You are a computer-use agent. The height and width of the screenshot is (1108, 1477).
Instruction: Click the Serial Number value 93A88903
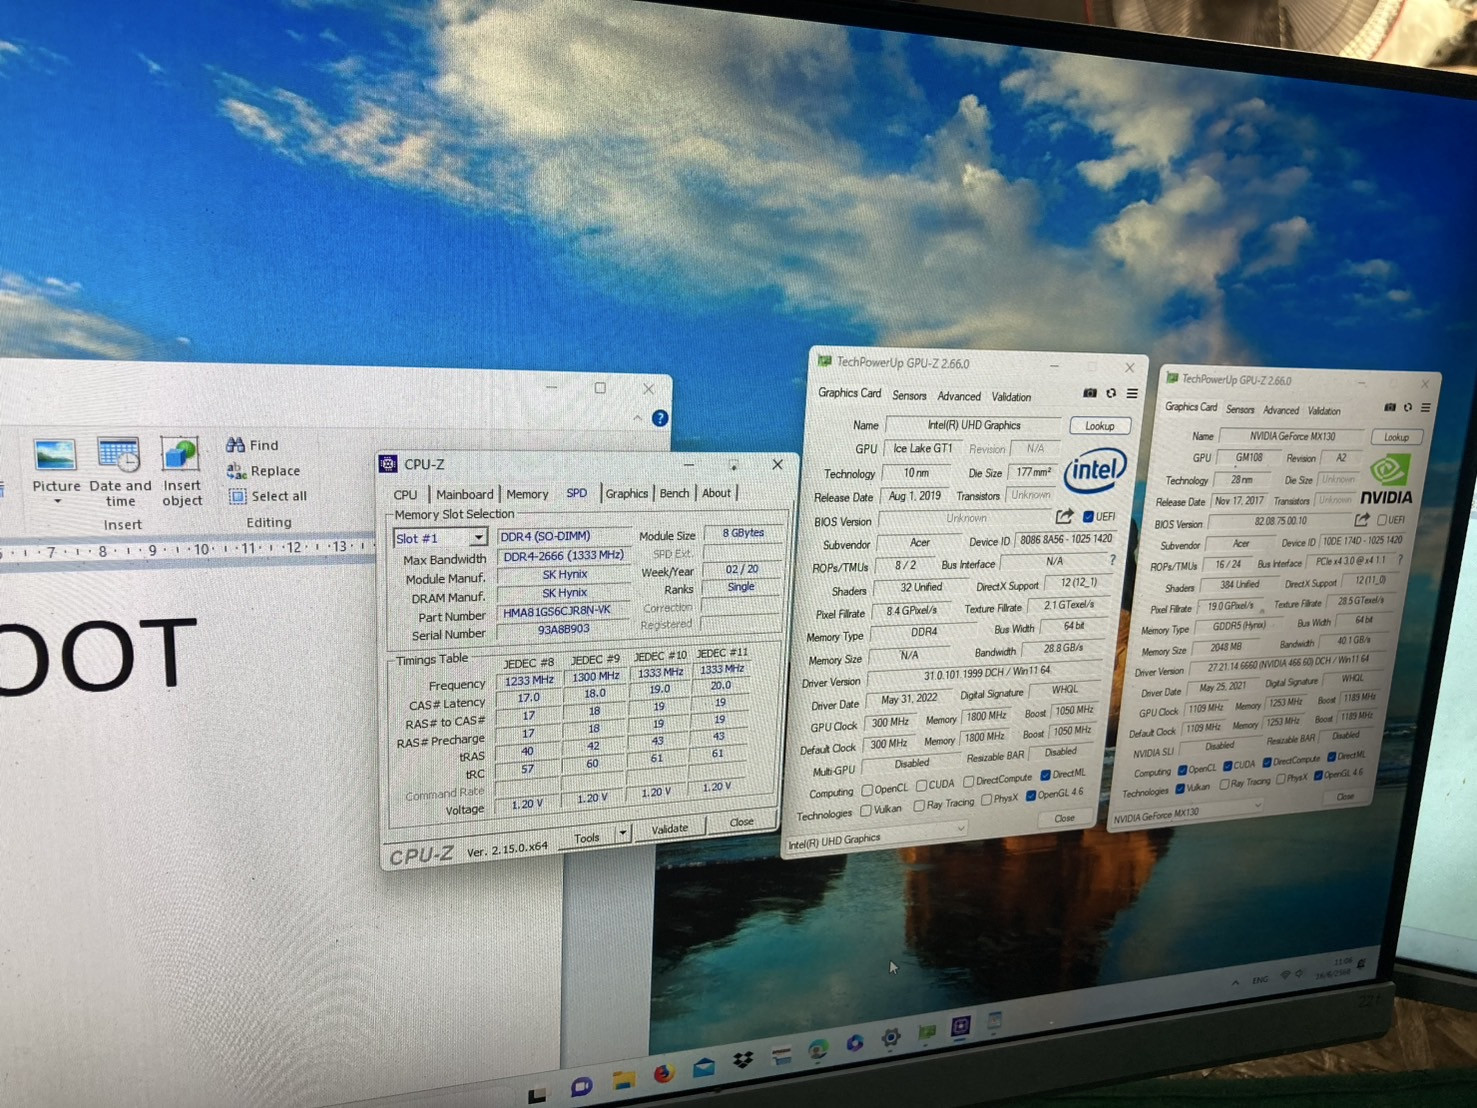564,630
